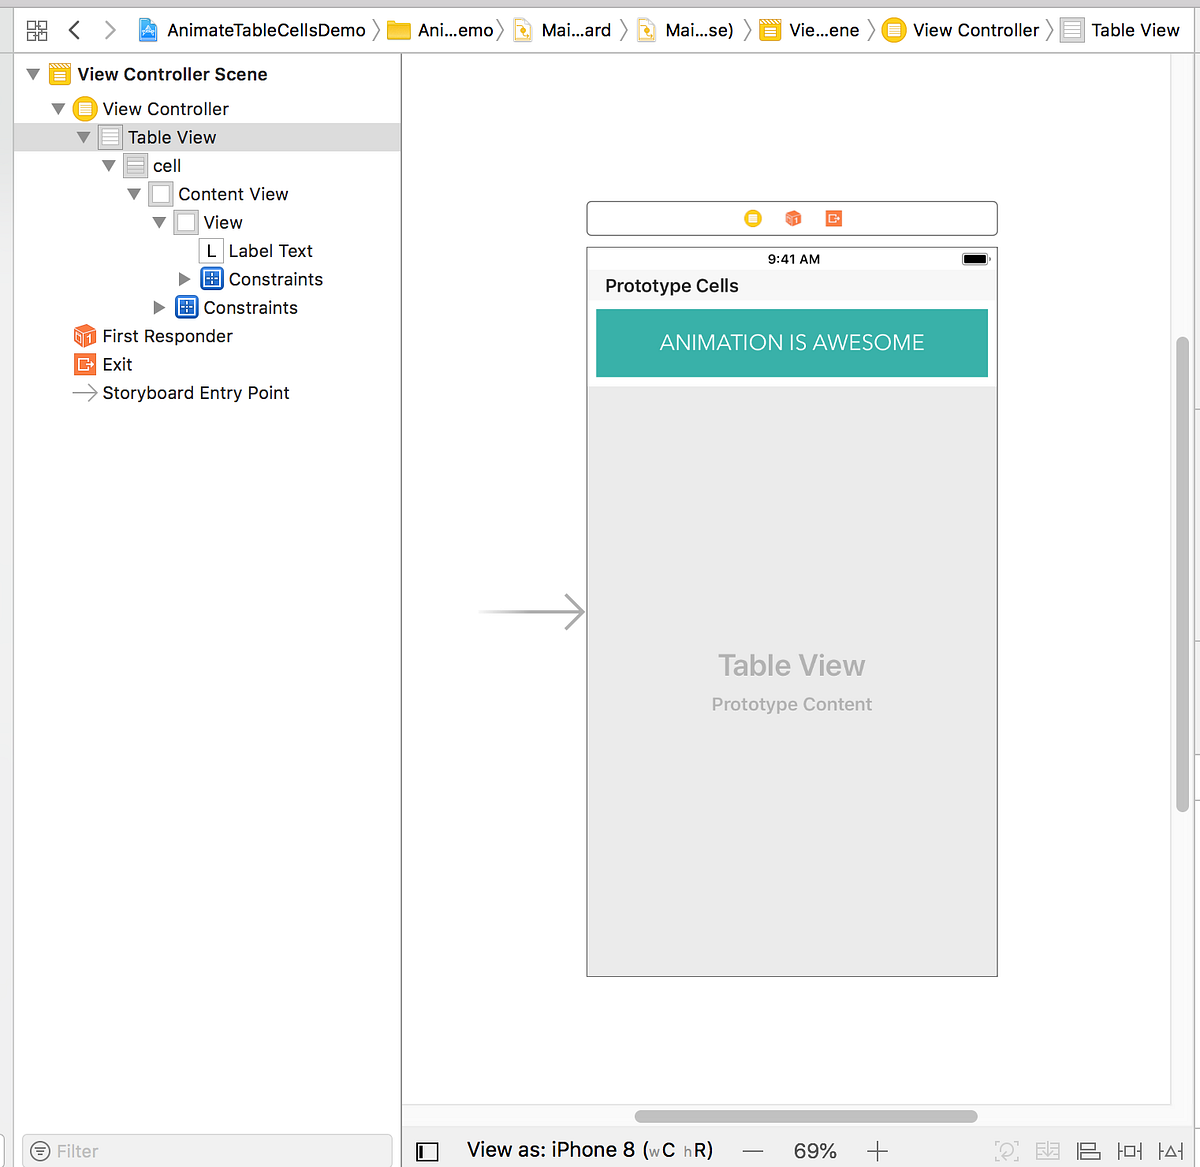Open the related items grid in the jump bar

(36, 29)
